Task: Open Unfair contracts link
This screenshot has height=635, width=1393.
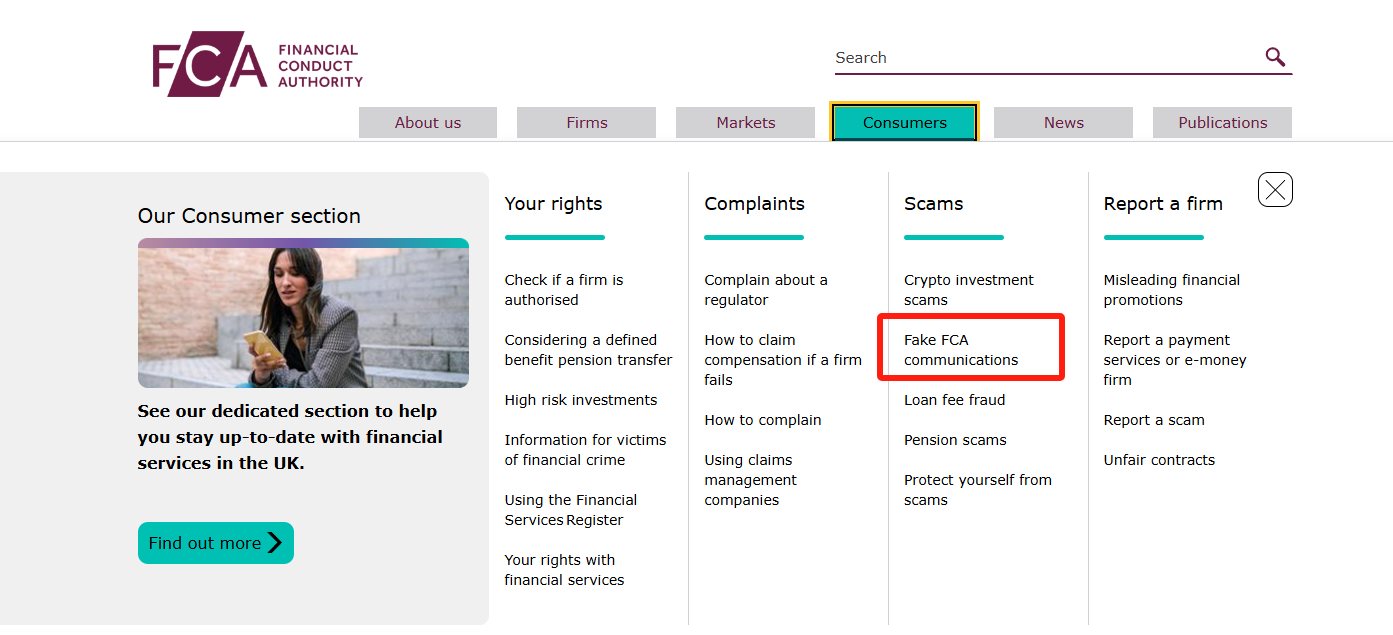Action: coord(1159,460)
